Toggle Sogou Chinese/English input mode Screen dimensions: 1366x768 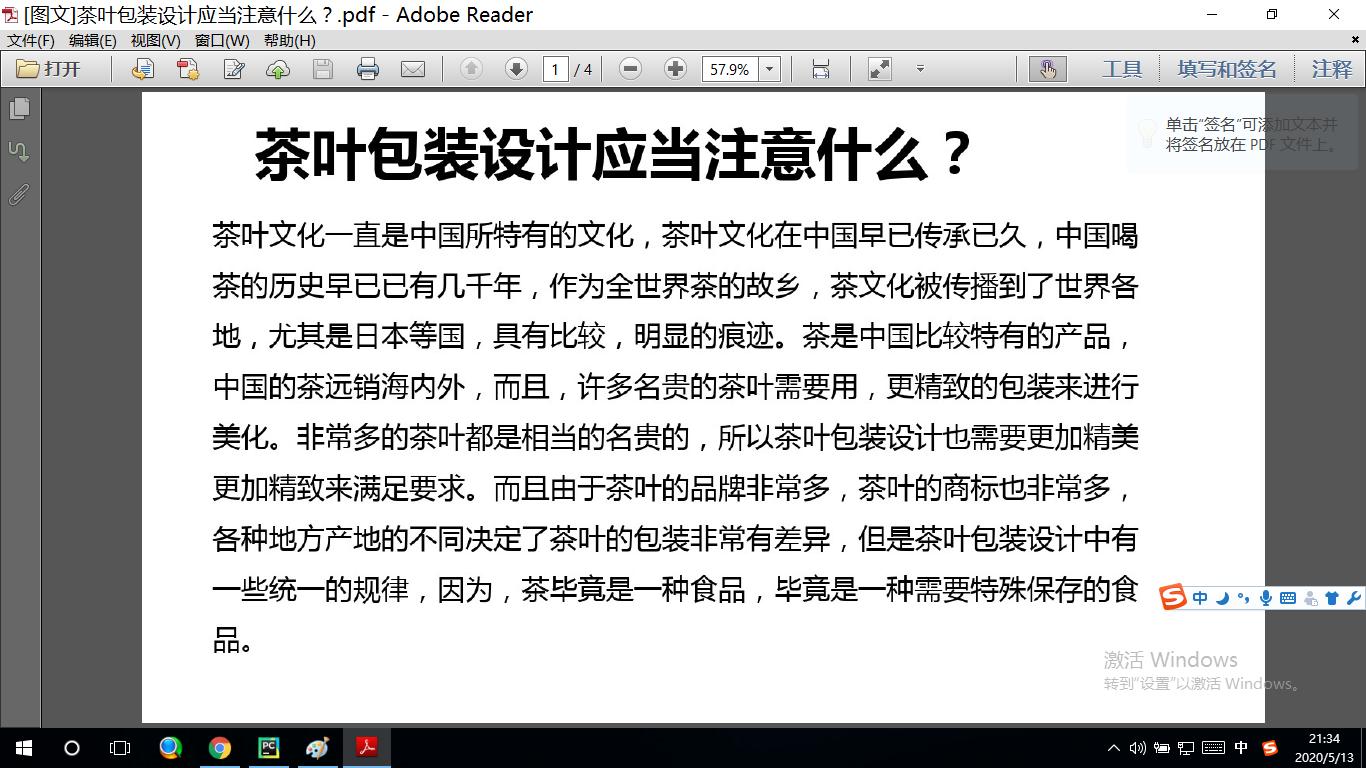coord(1199,597)
